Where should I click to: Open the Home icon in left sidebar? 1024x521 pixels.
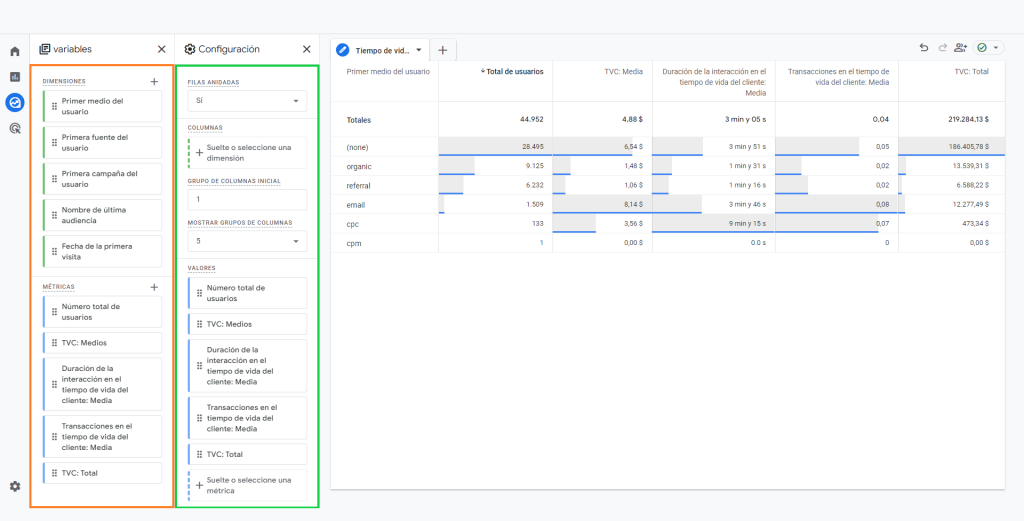pos(14,51)
